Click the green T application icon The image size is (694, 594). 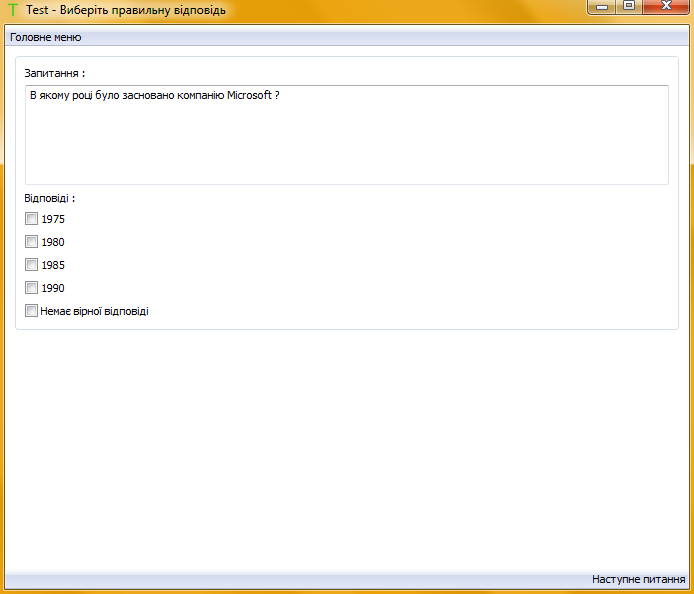tap(13, 10)
